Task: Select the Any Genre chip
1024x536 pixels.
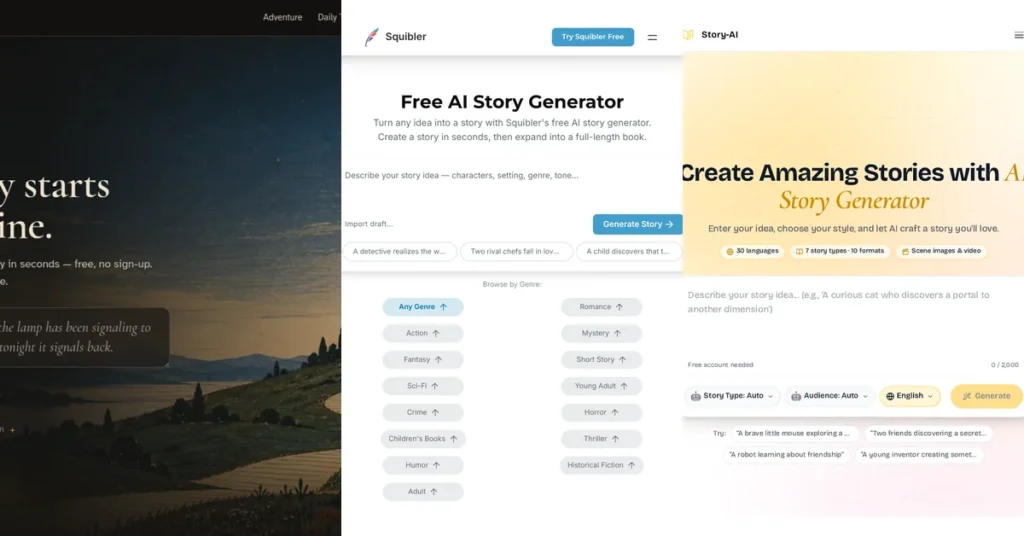Action: 423,307
